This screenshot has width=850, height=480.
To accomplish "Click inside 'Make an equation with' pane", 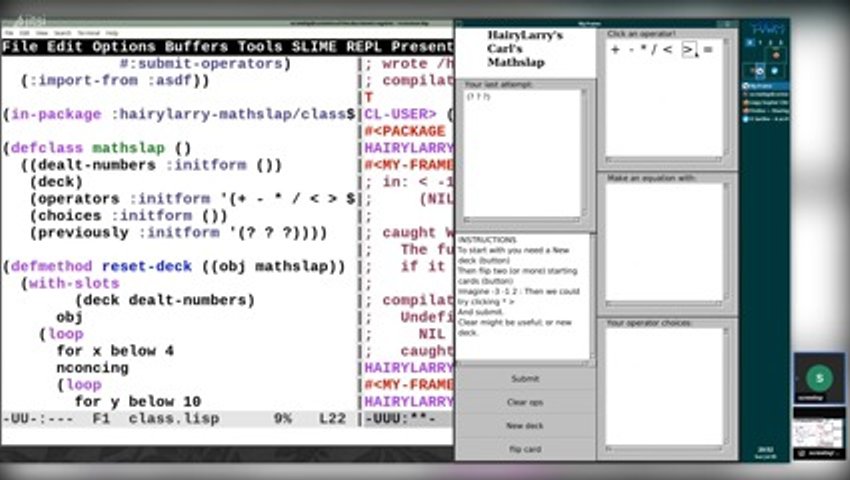I will [x=664, y=242].
